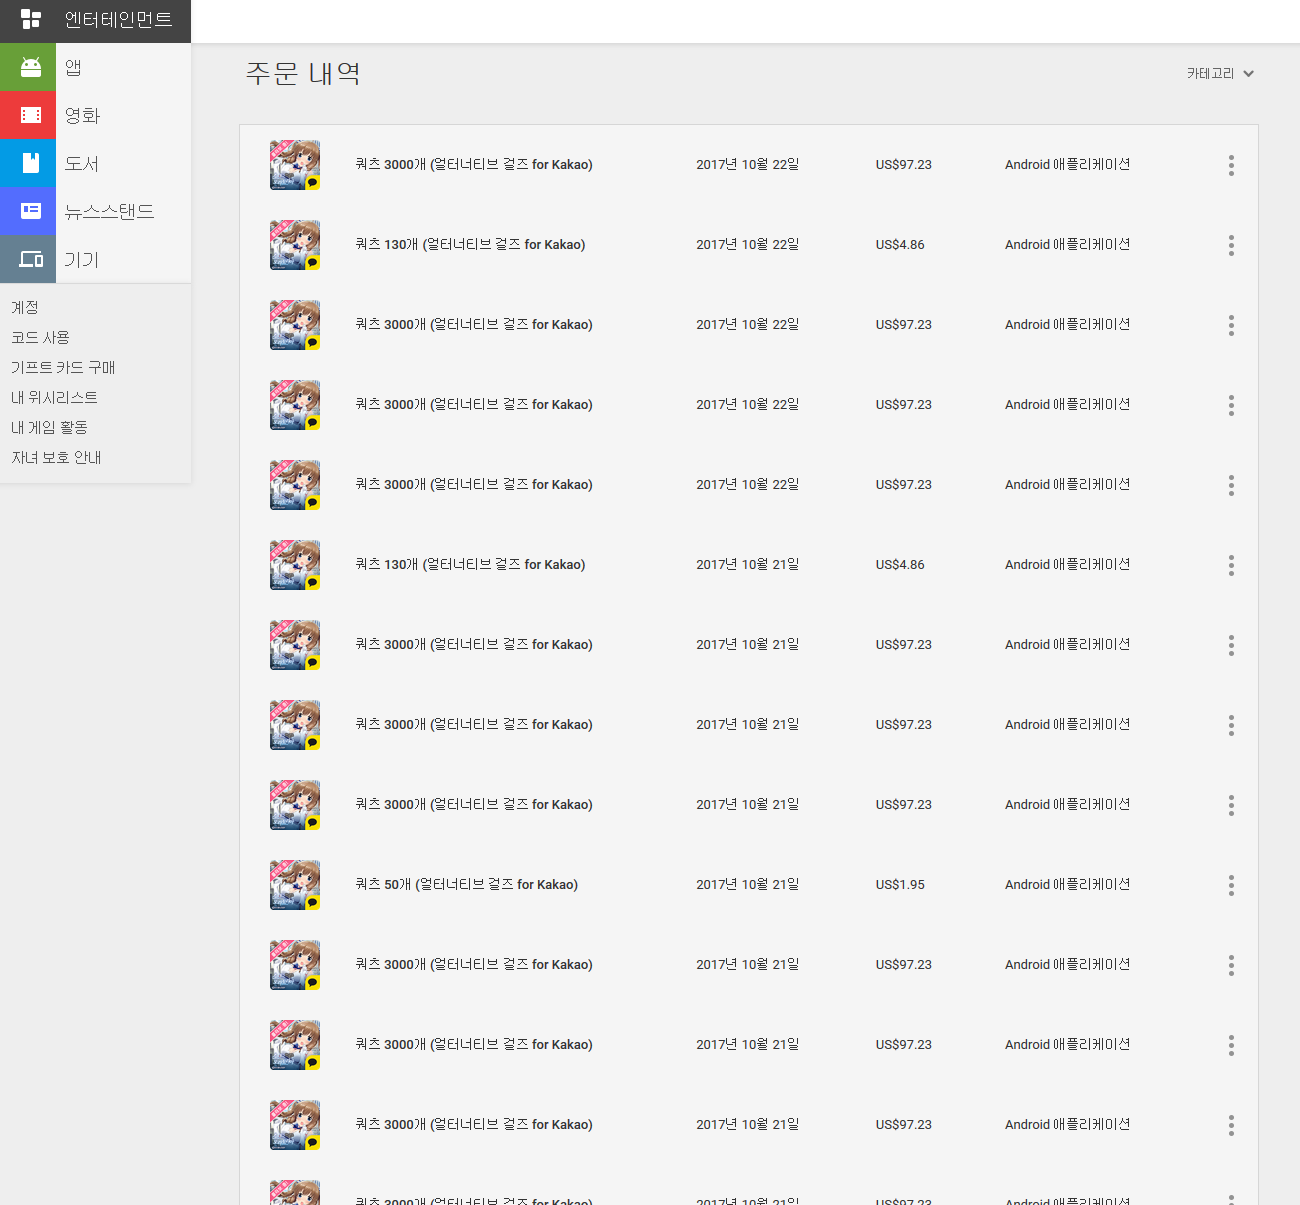Image resolution: width=1300 pixels, height=1205 pixels.
Task: Open more options for the US$1.95 order
Action: [1231, 885]
